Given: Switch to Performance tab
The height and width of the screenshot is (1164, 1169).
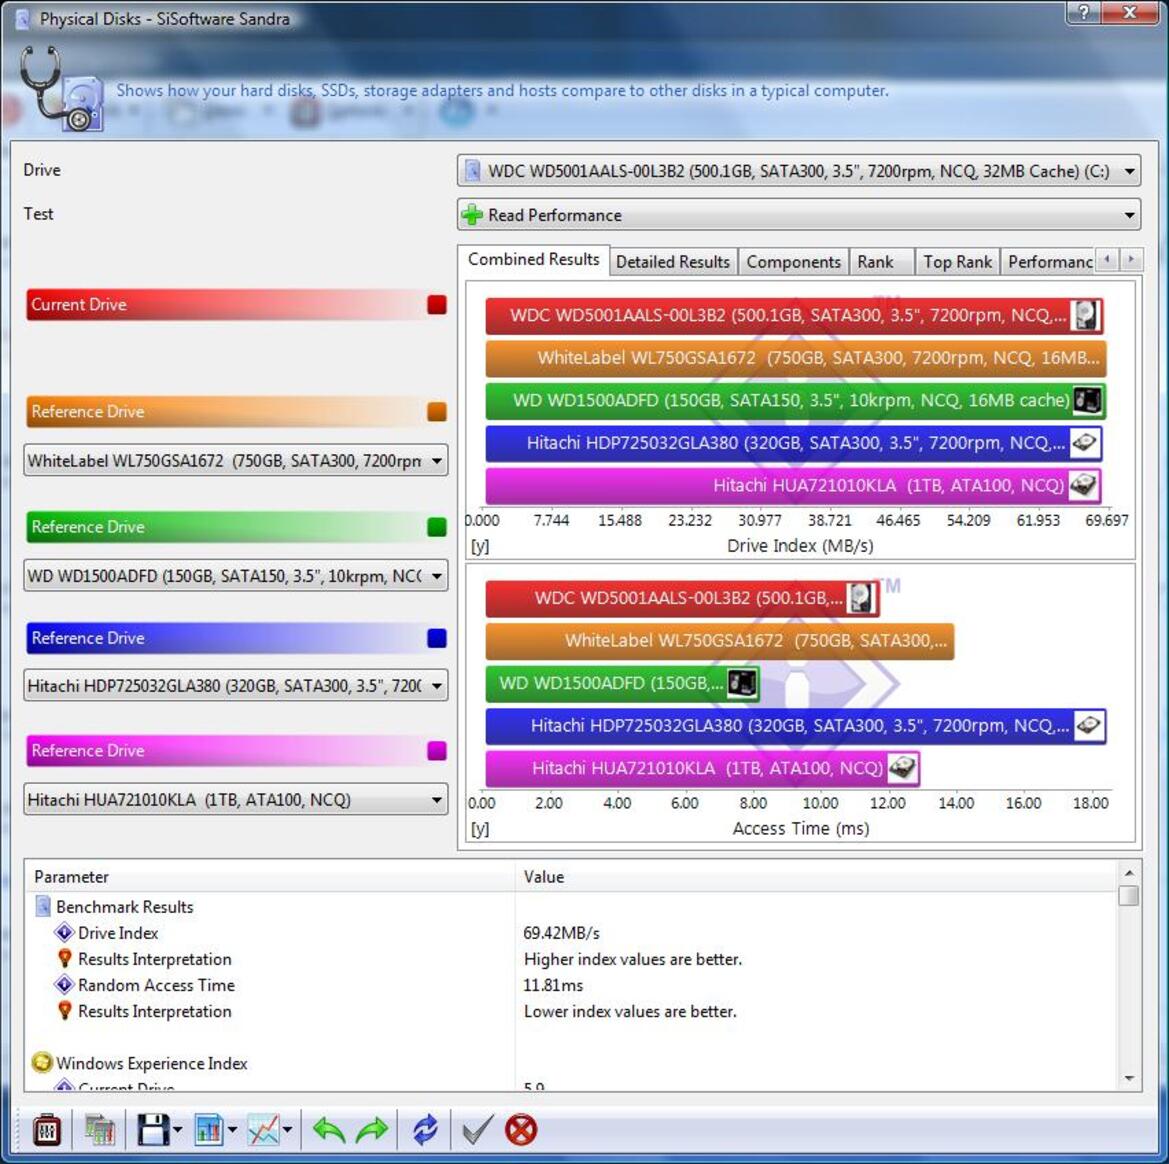Looking at the screenshot, I should 1048,262.
